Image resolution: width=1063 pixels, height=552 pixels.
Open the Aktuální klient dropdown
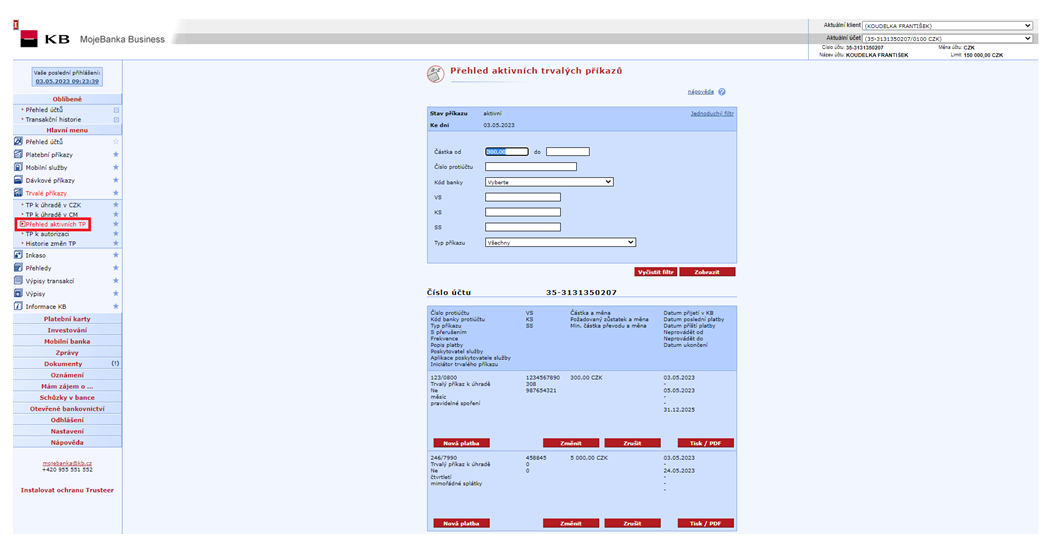pyautogui.click(x=946, y=25)
